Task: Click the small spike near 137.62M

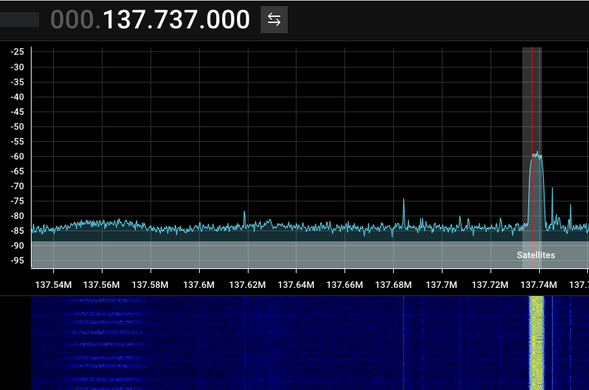Action: pos(244,219)
